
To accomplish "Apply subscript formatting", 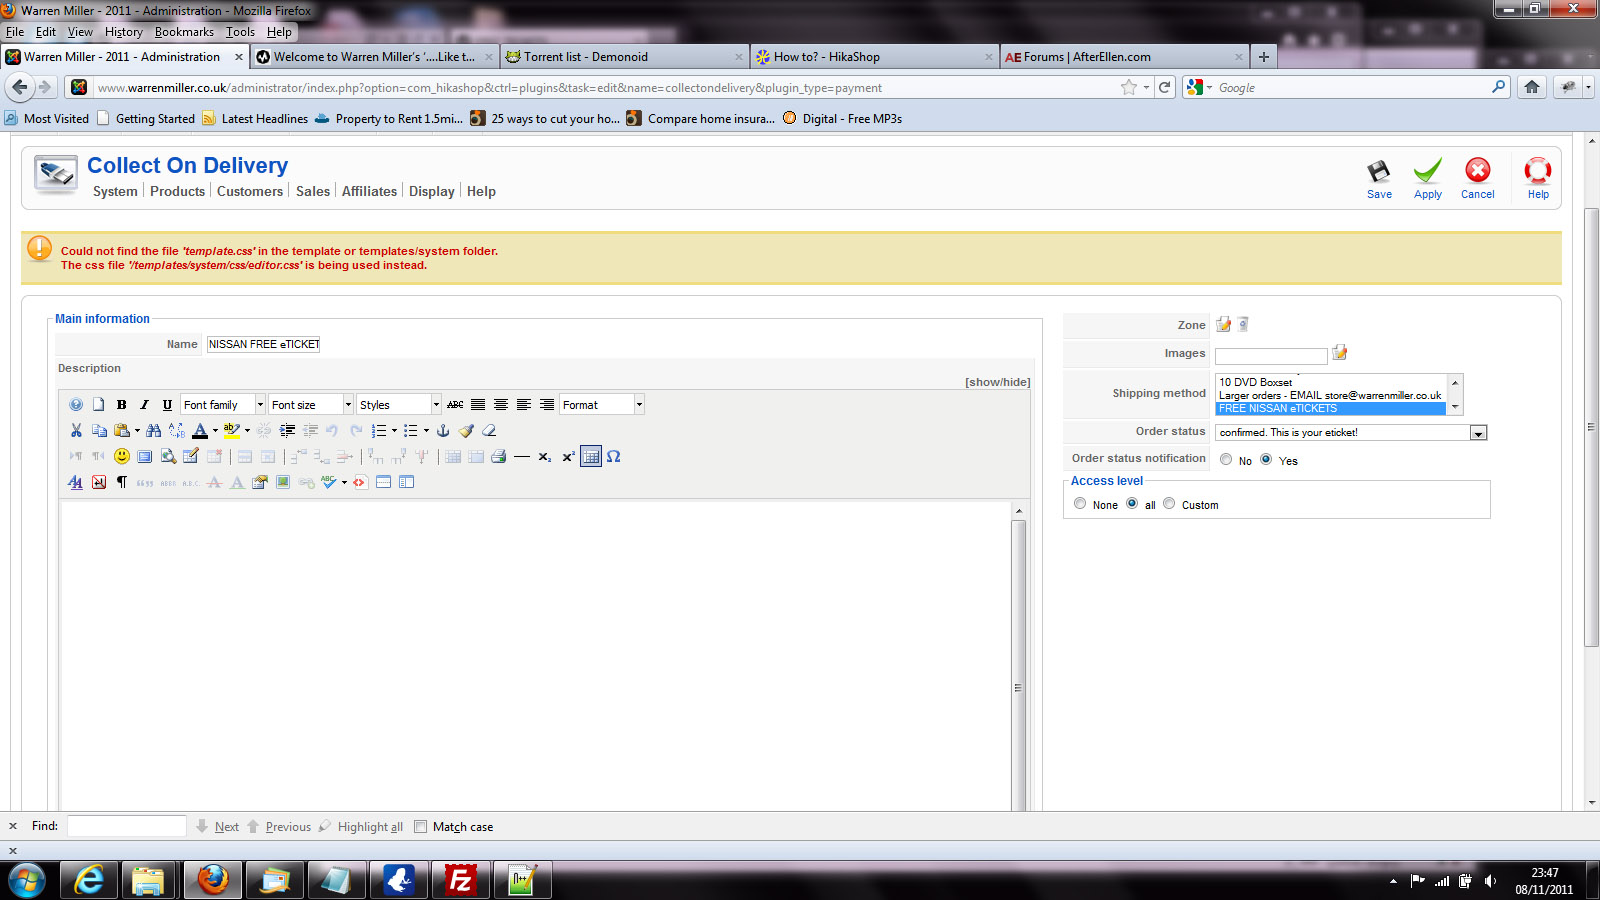I will (544, 457).
